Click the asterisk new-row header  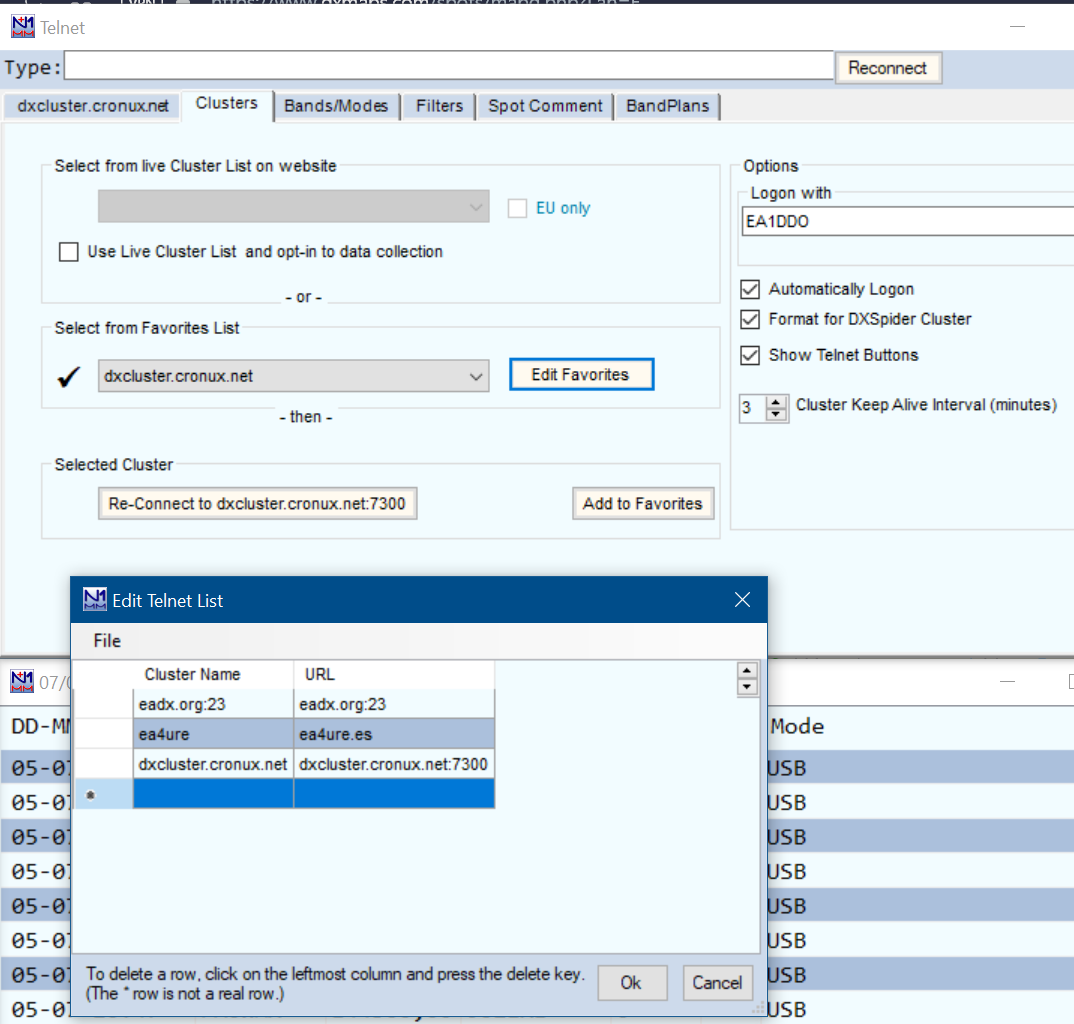(103, 794)
